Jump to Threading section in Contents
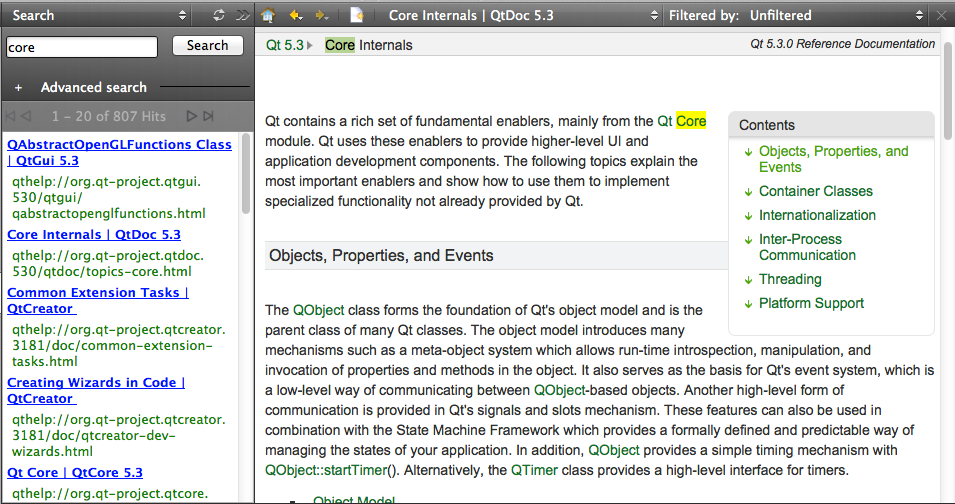The image size is (955, 504). [x=790, y=279]
